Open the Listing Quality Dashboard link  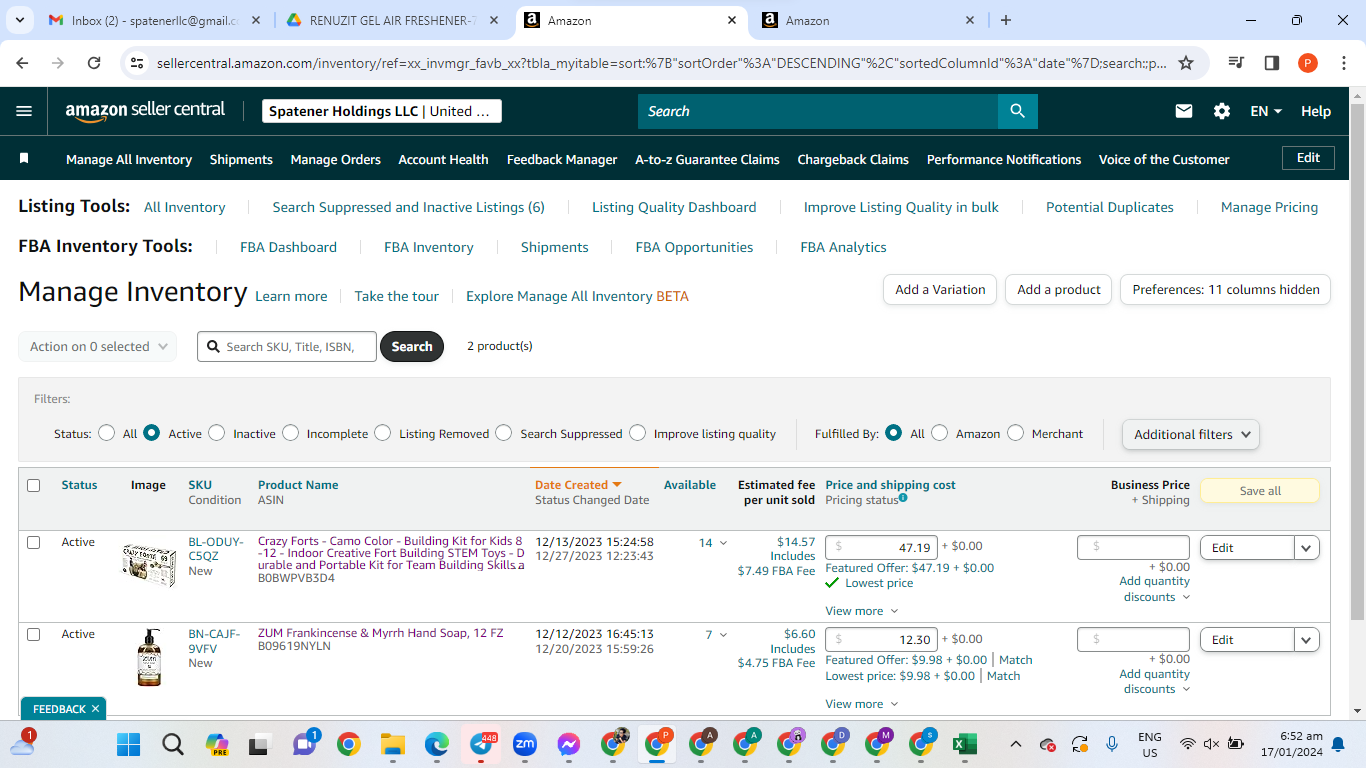[674, 207]
